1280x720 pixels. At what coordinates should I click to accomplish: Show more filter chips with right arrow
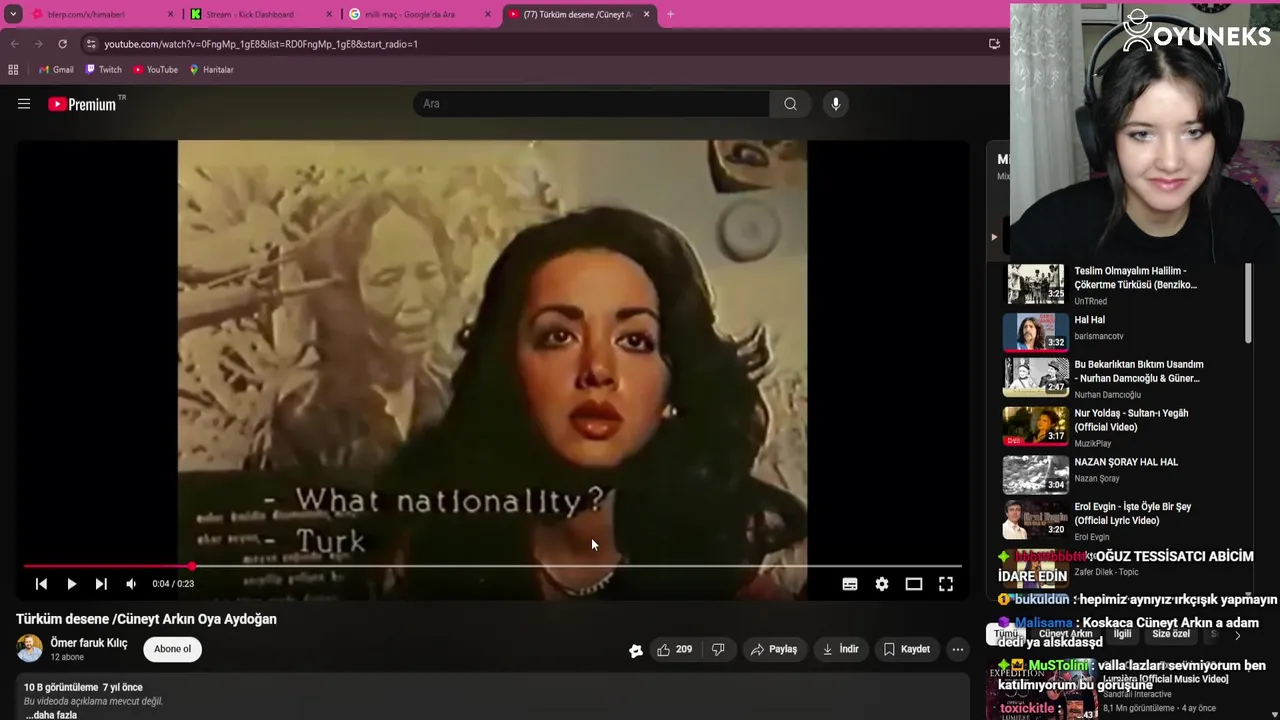click(1237, 635)
